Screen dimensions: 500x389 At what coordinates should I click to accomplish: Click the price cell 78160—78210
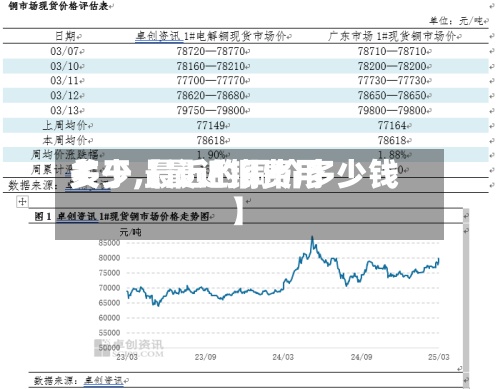click(211, 66)
